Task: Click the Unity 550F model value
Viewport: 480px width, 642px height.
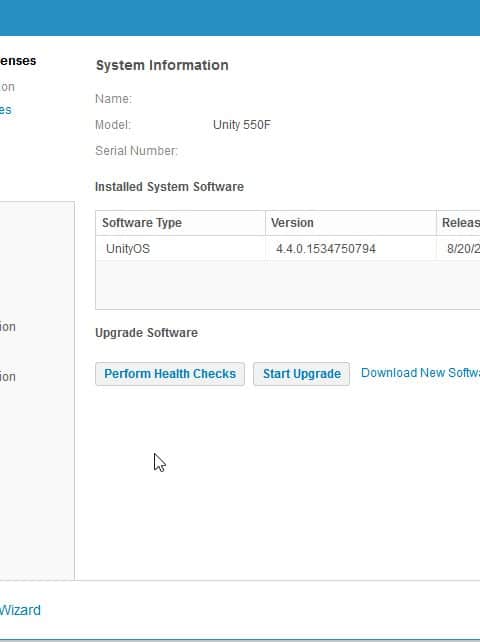Action: 242,125
